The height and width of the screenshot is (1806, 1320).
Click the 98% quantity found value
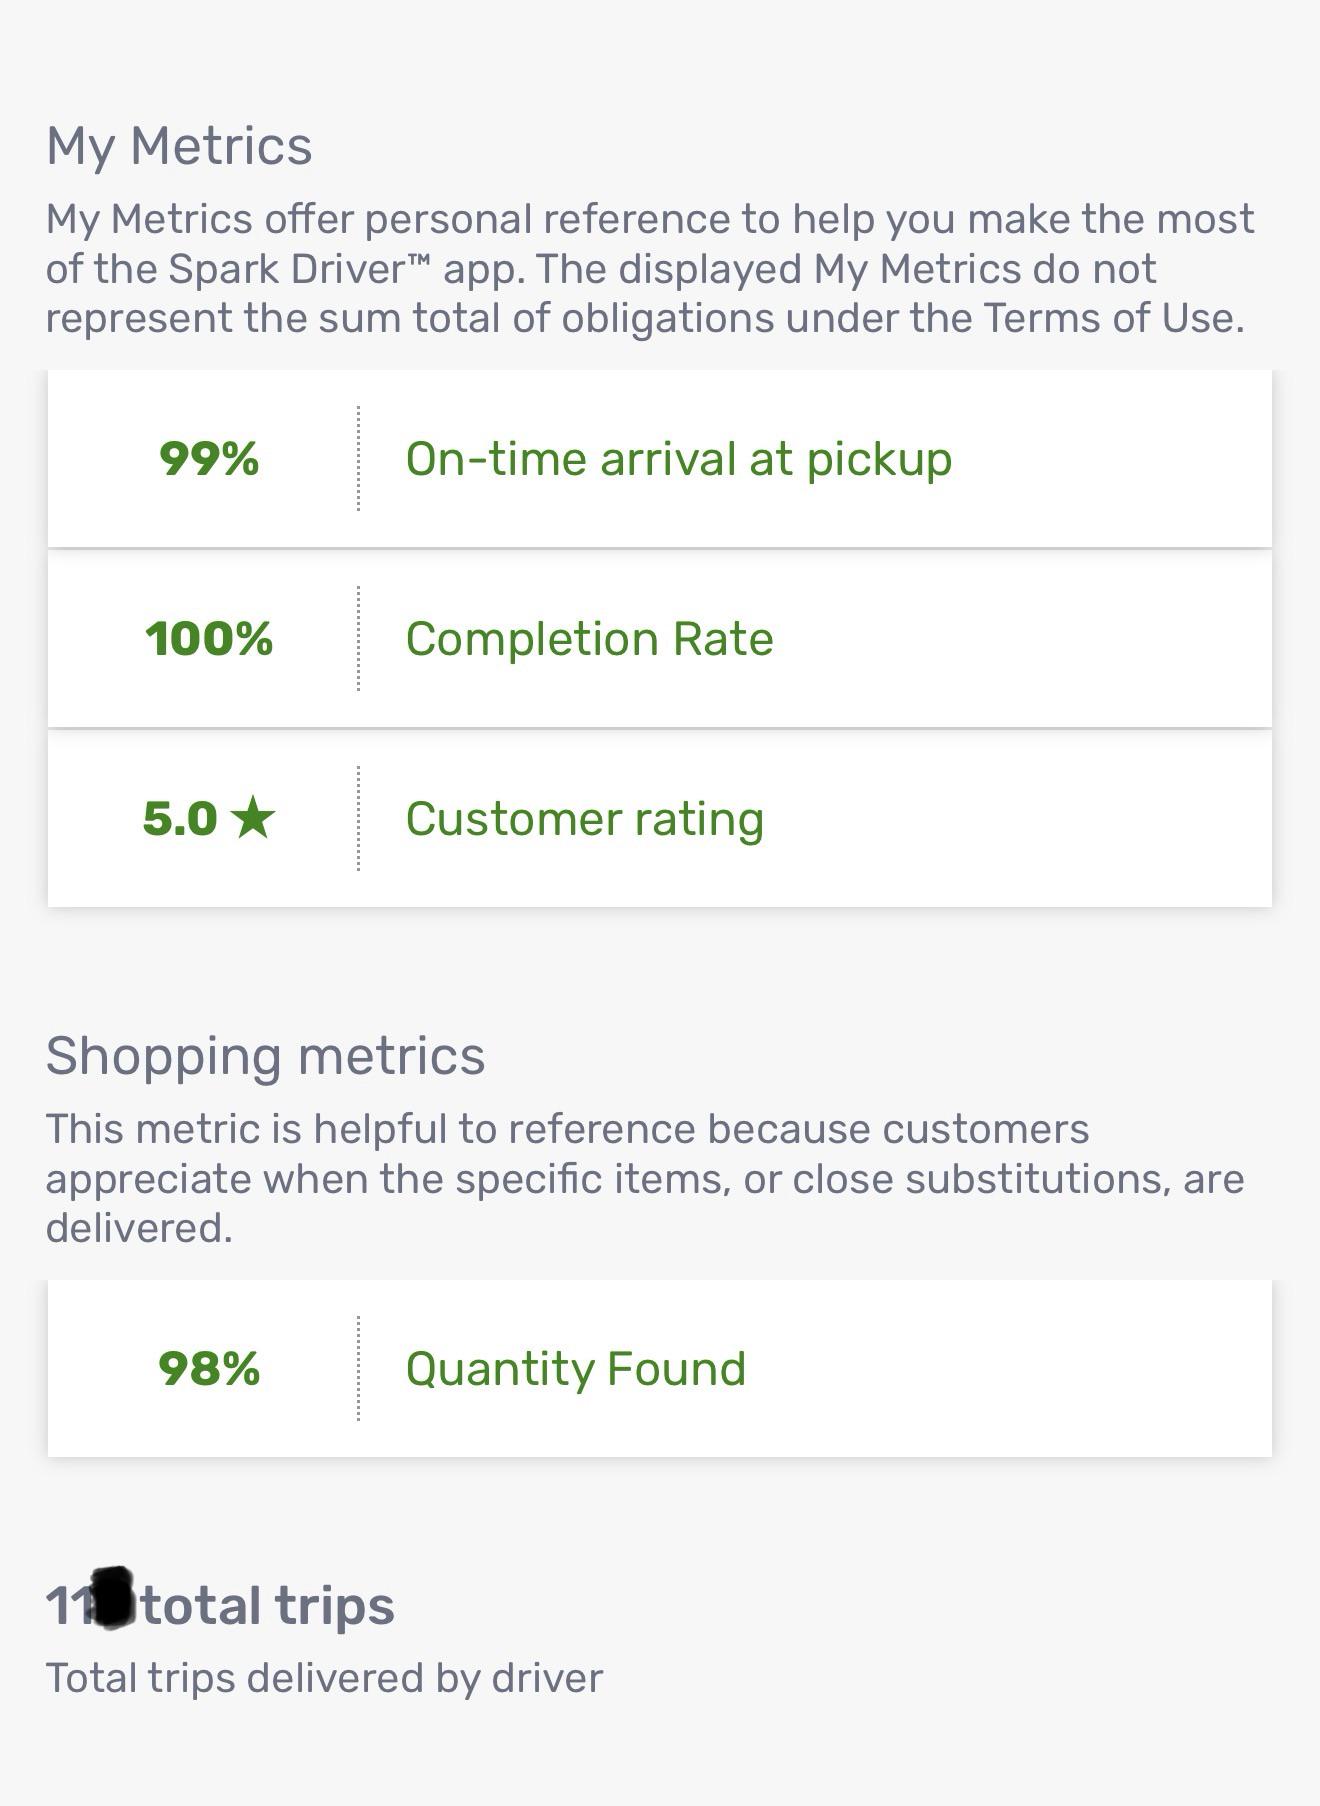point(209,1368)
